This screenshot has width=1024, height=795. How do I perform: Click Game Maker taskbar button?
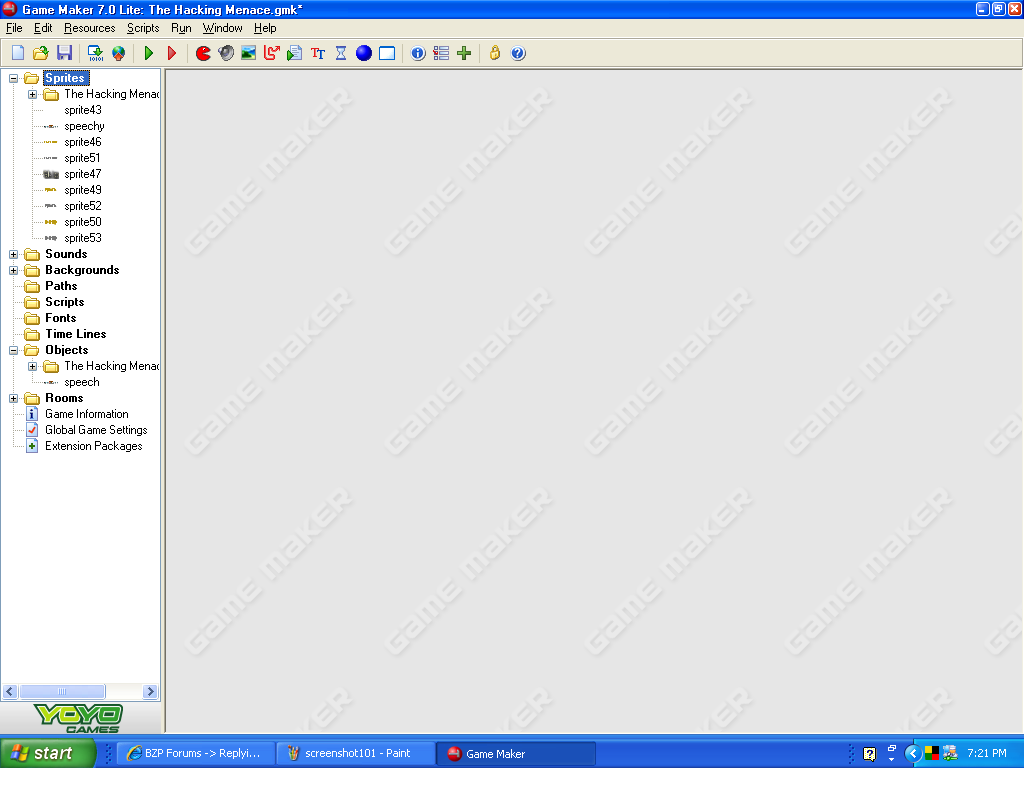click(516, 754)
